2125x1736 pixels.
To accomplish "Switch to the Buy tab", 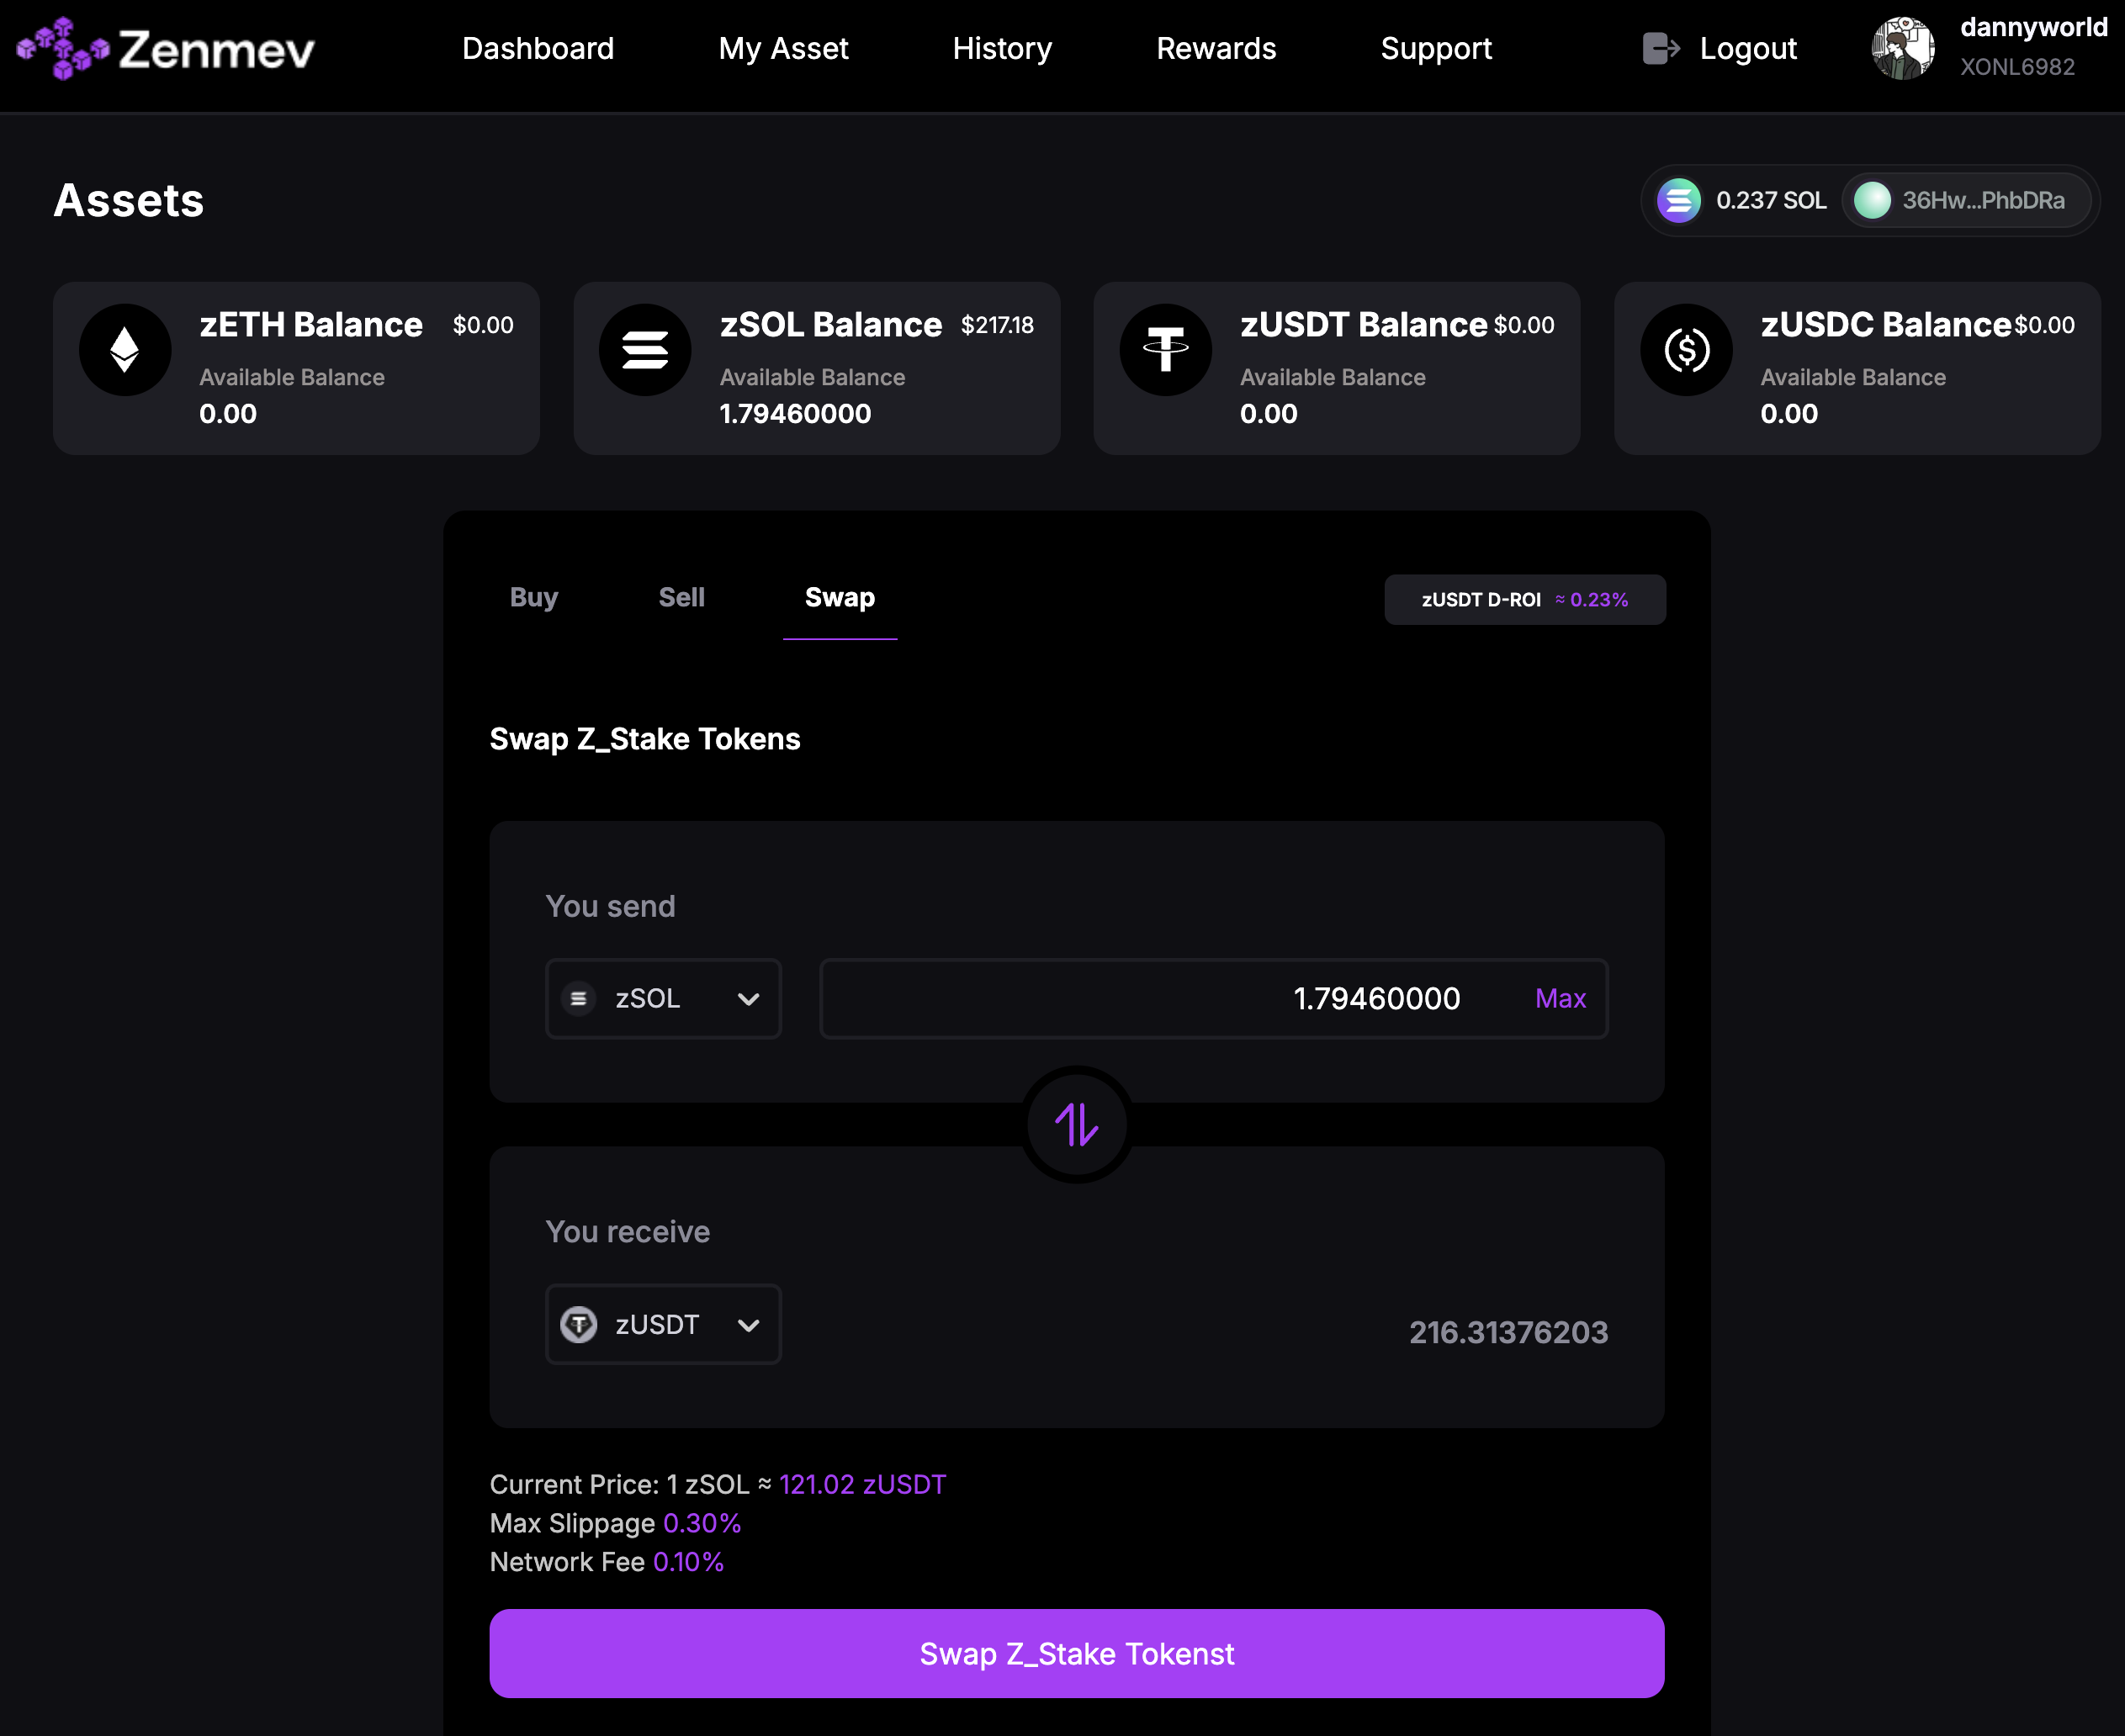I will [x=534, y=597].
